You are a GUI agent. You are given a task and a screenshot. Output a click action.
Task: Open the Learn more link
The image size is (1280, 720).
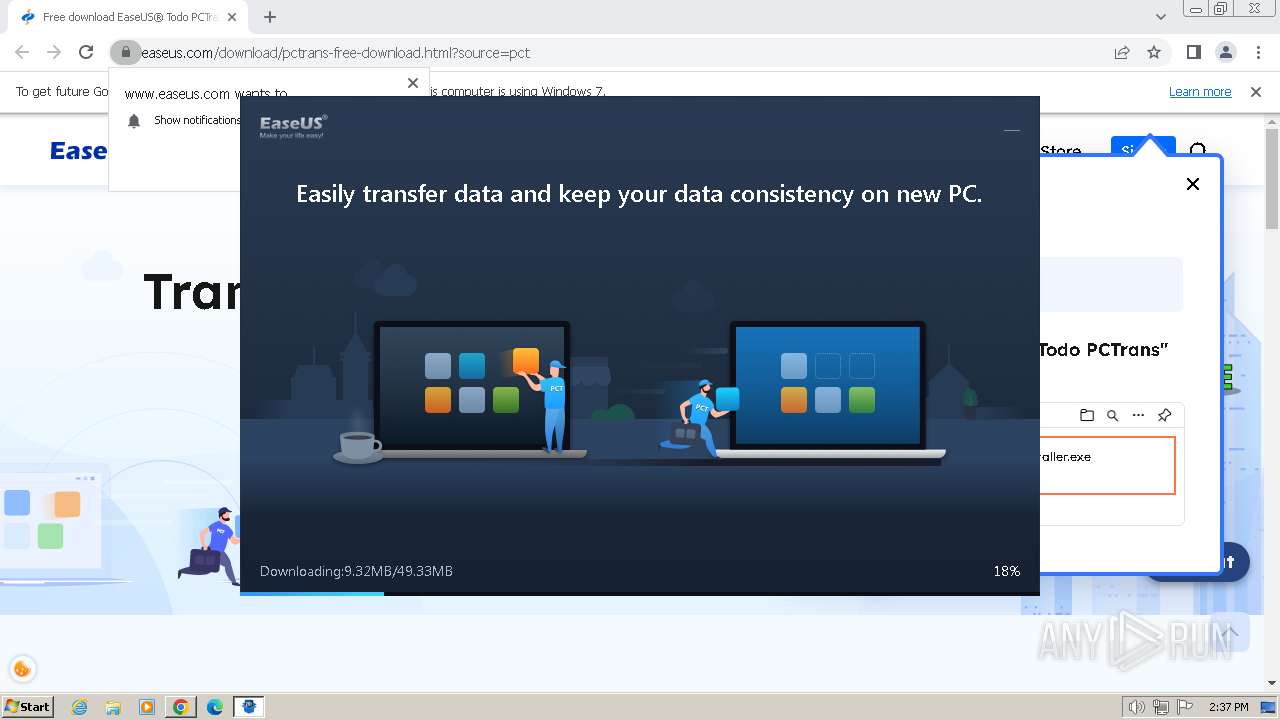(1200, 91)
